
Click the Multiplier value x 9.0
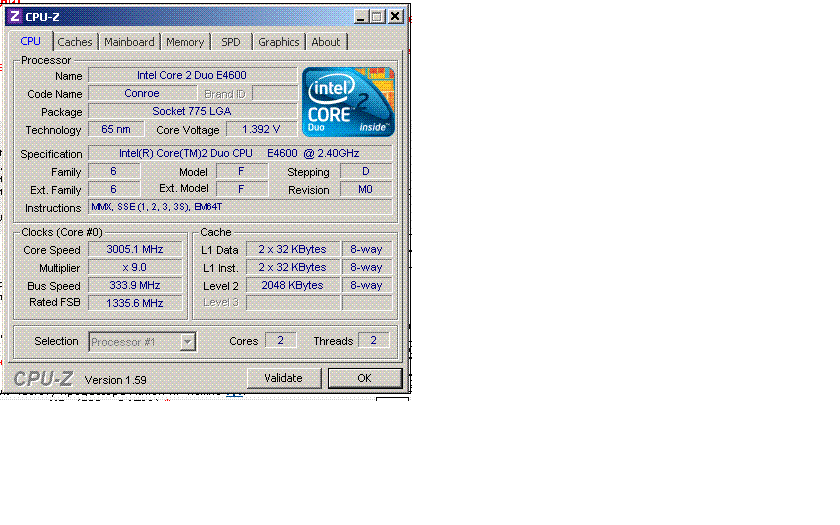click(135, 267)
